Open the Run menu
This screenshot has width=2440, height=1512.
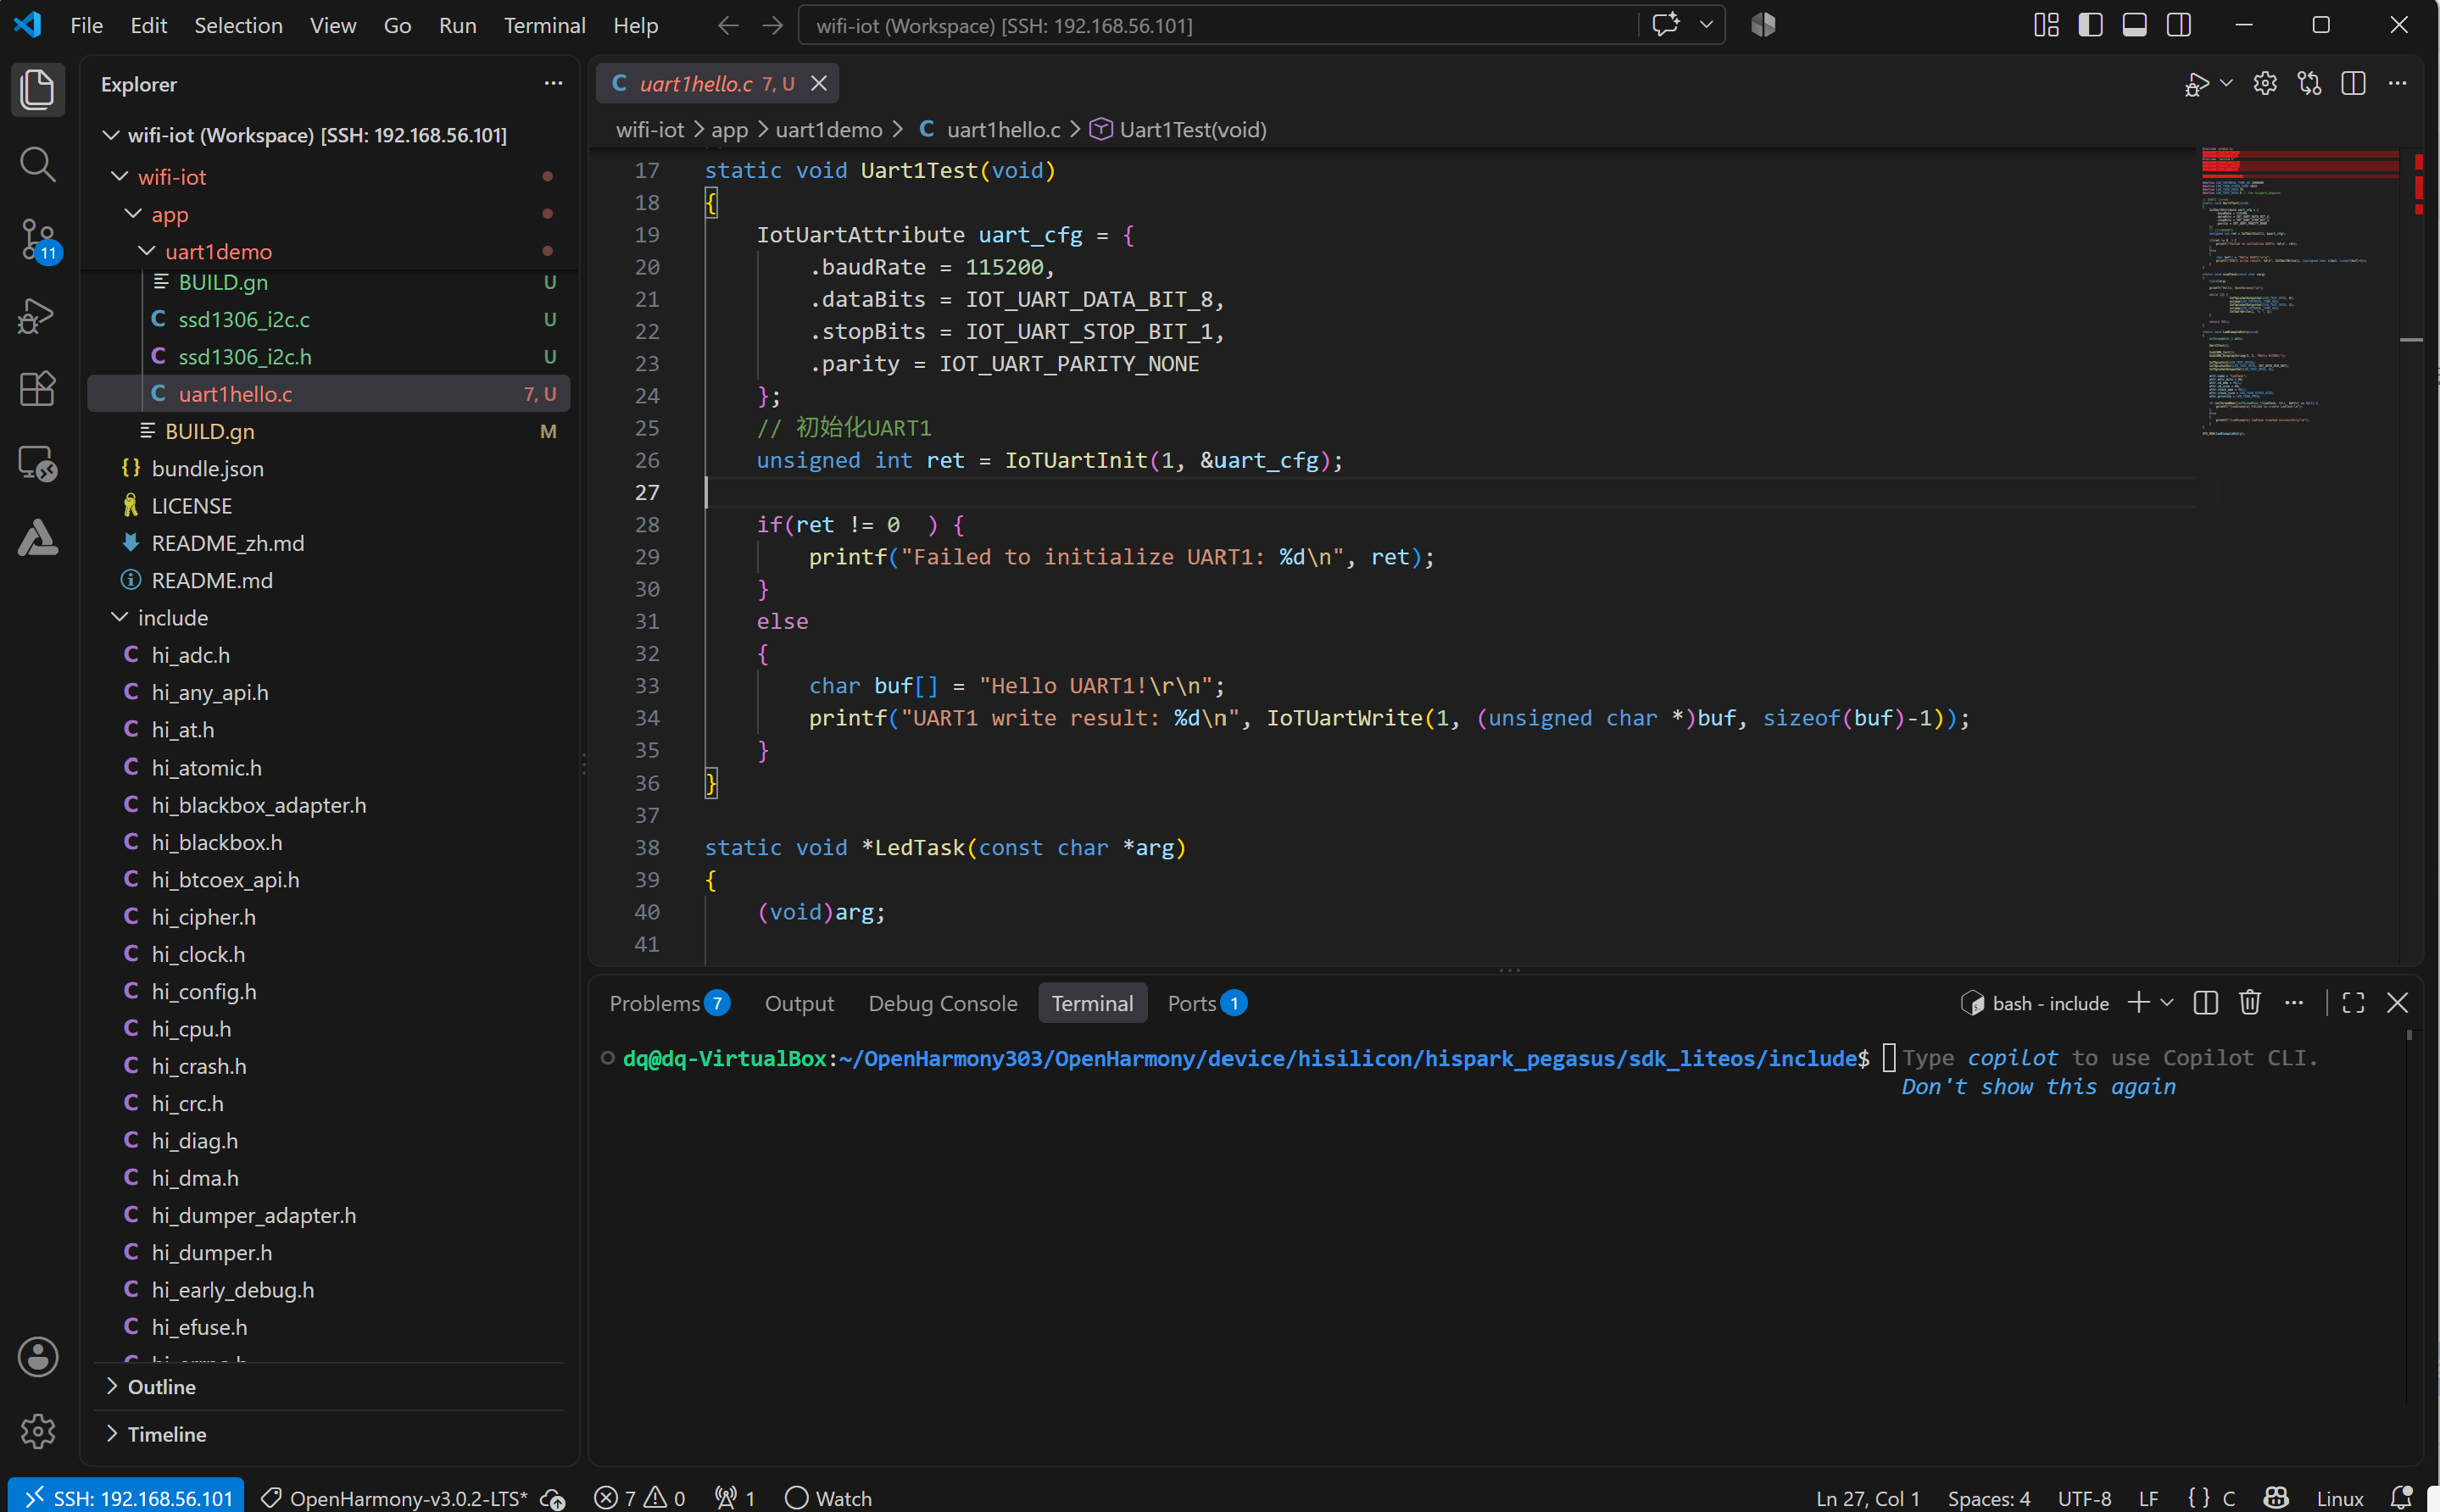457,25
